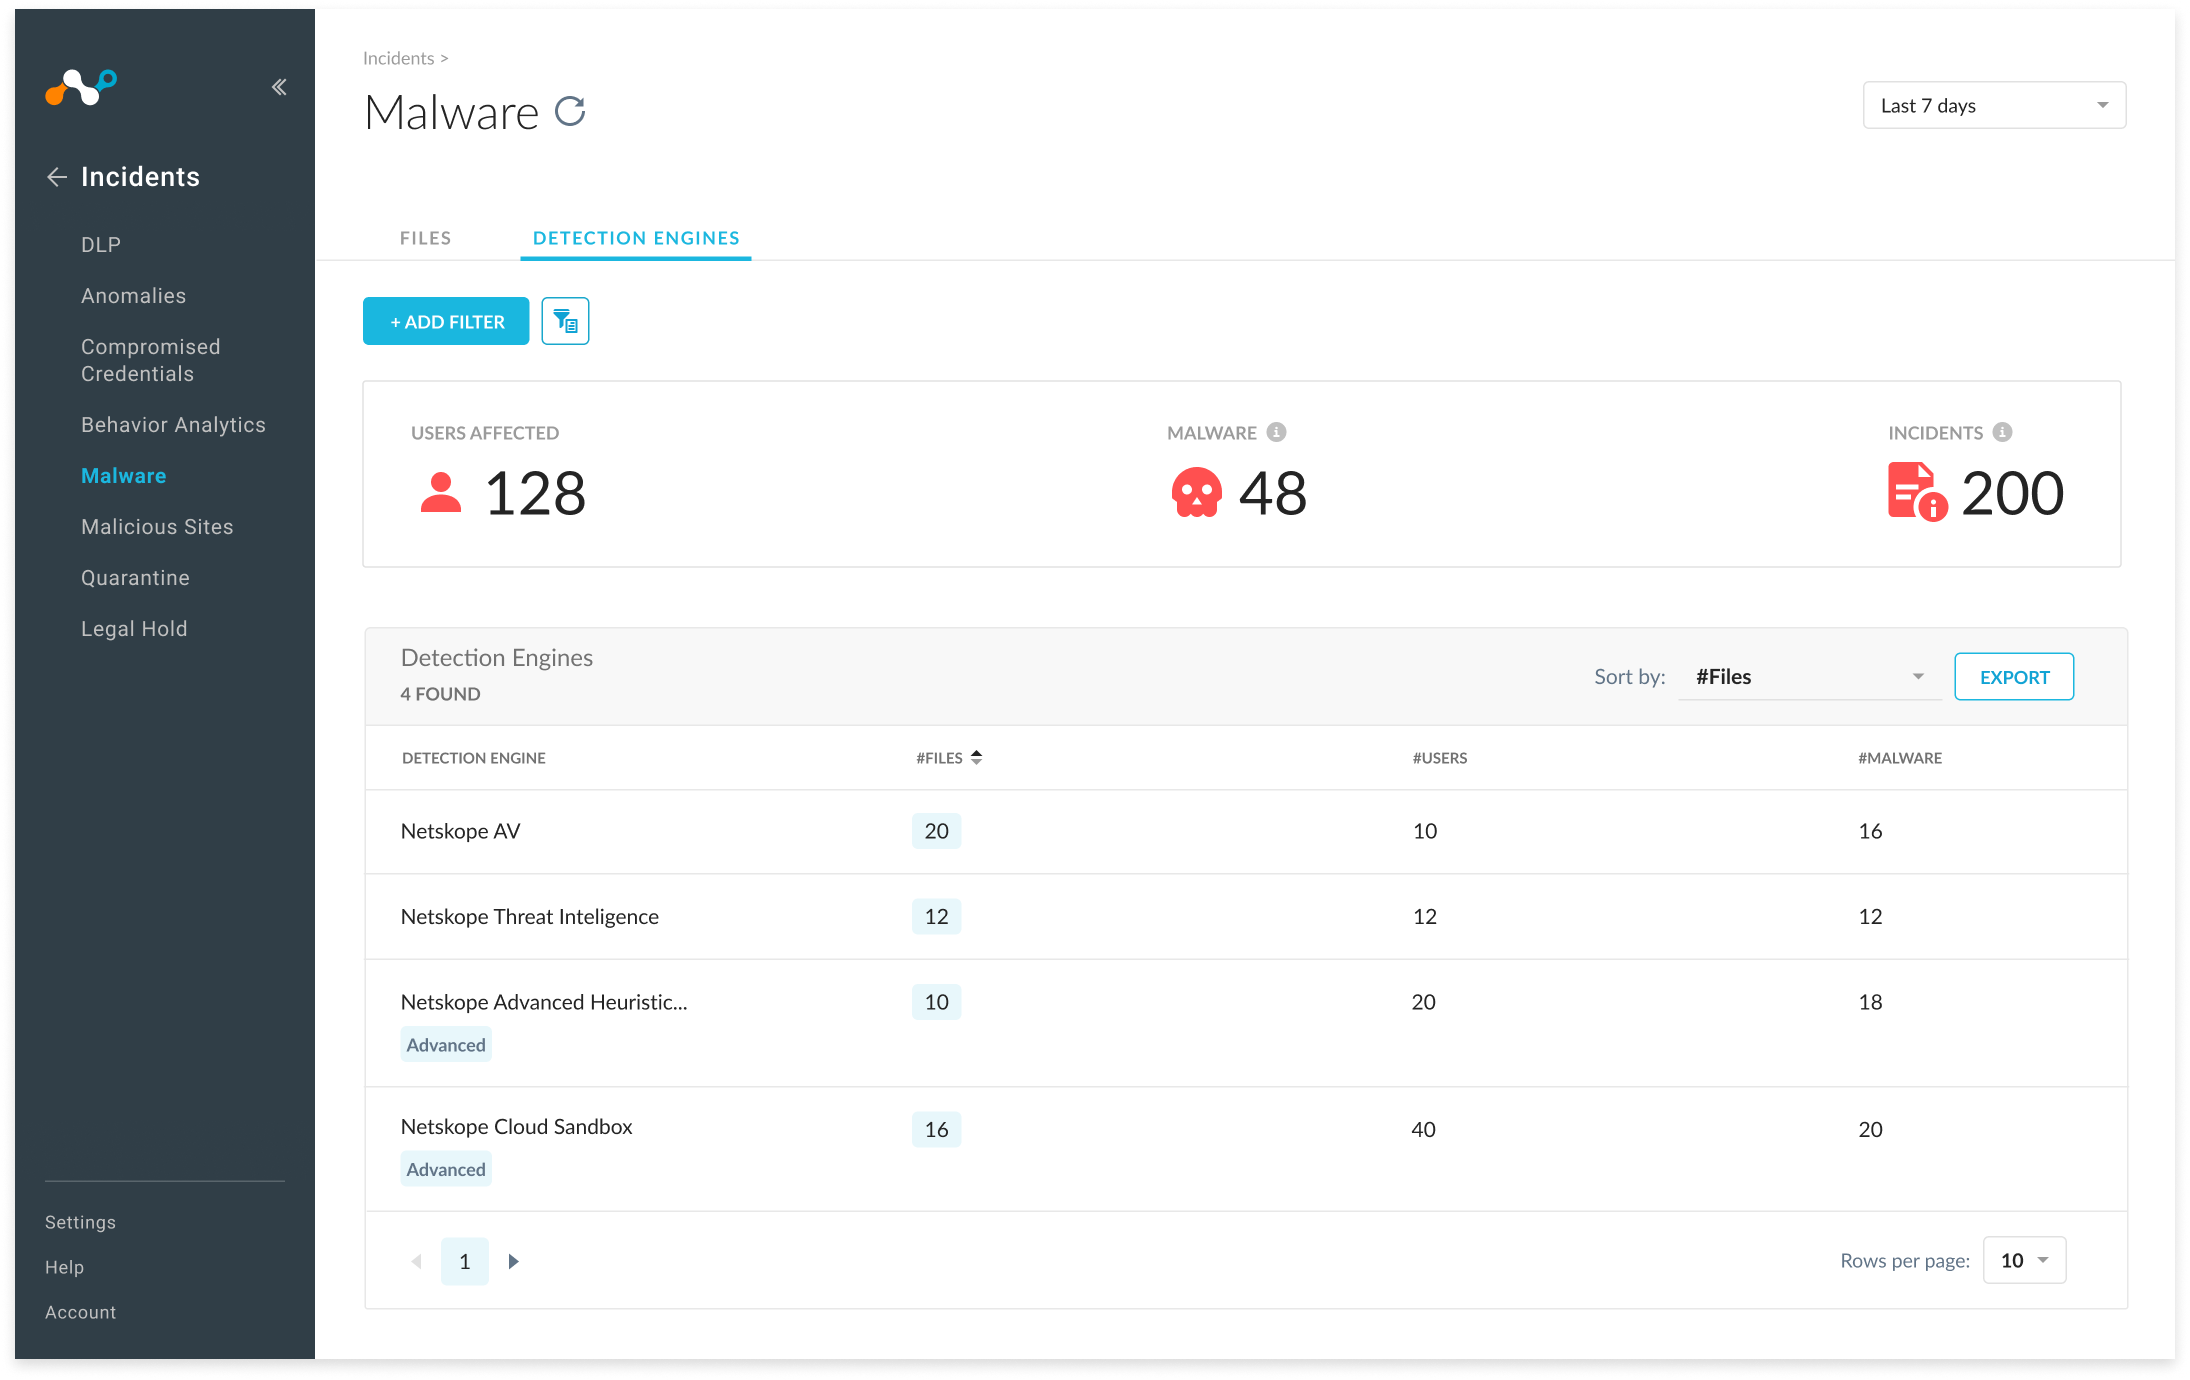
Task: Open the Last 7 days dropdown
Action: [1993, 105]
